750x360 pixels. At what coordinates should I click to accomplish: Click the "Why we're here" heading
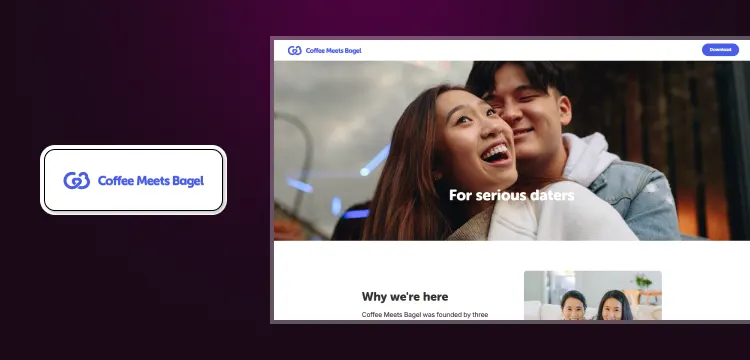click(405, 296)
